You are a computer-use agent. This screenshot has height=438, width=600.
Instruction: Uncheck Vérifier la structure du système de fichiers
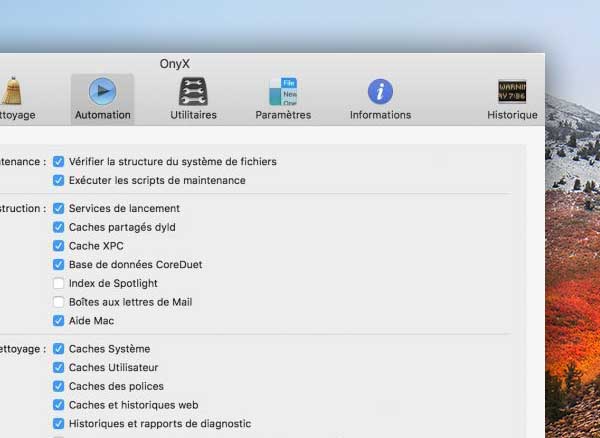pyautogui.click(x=59, y=162)
